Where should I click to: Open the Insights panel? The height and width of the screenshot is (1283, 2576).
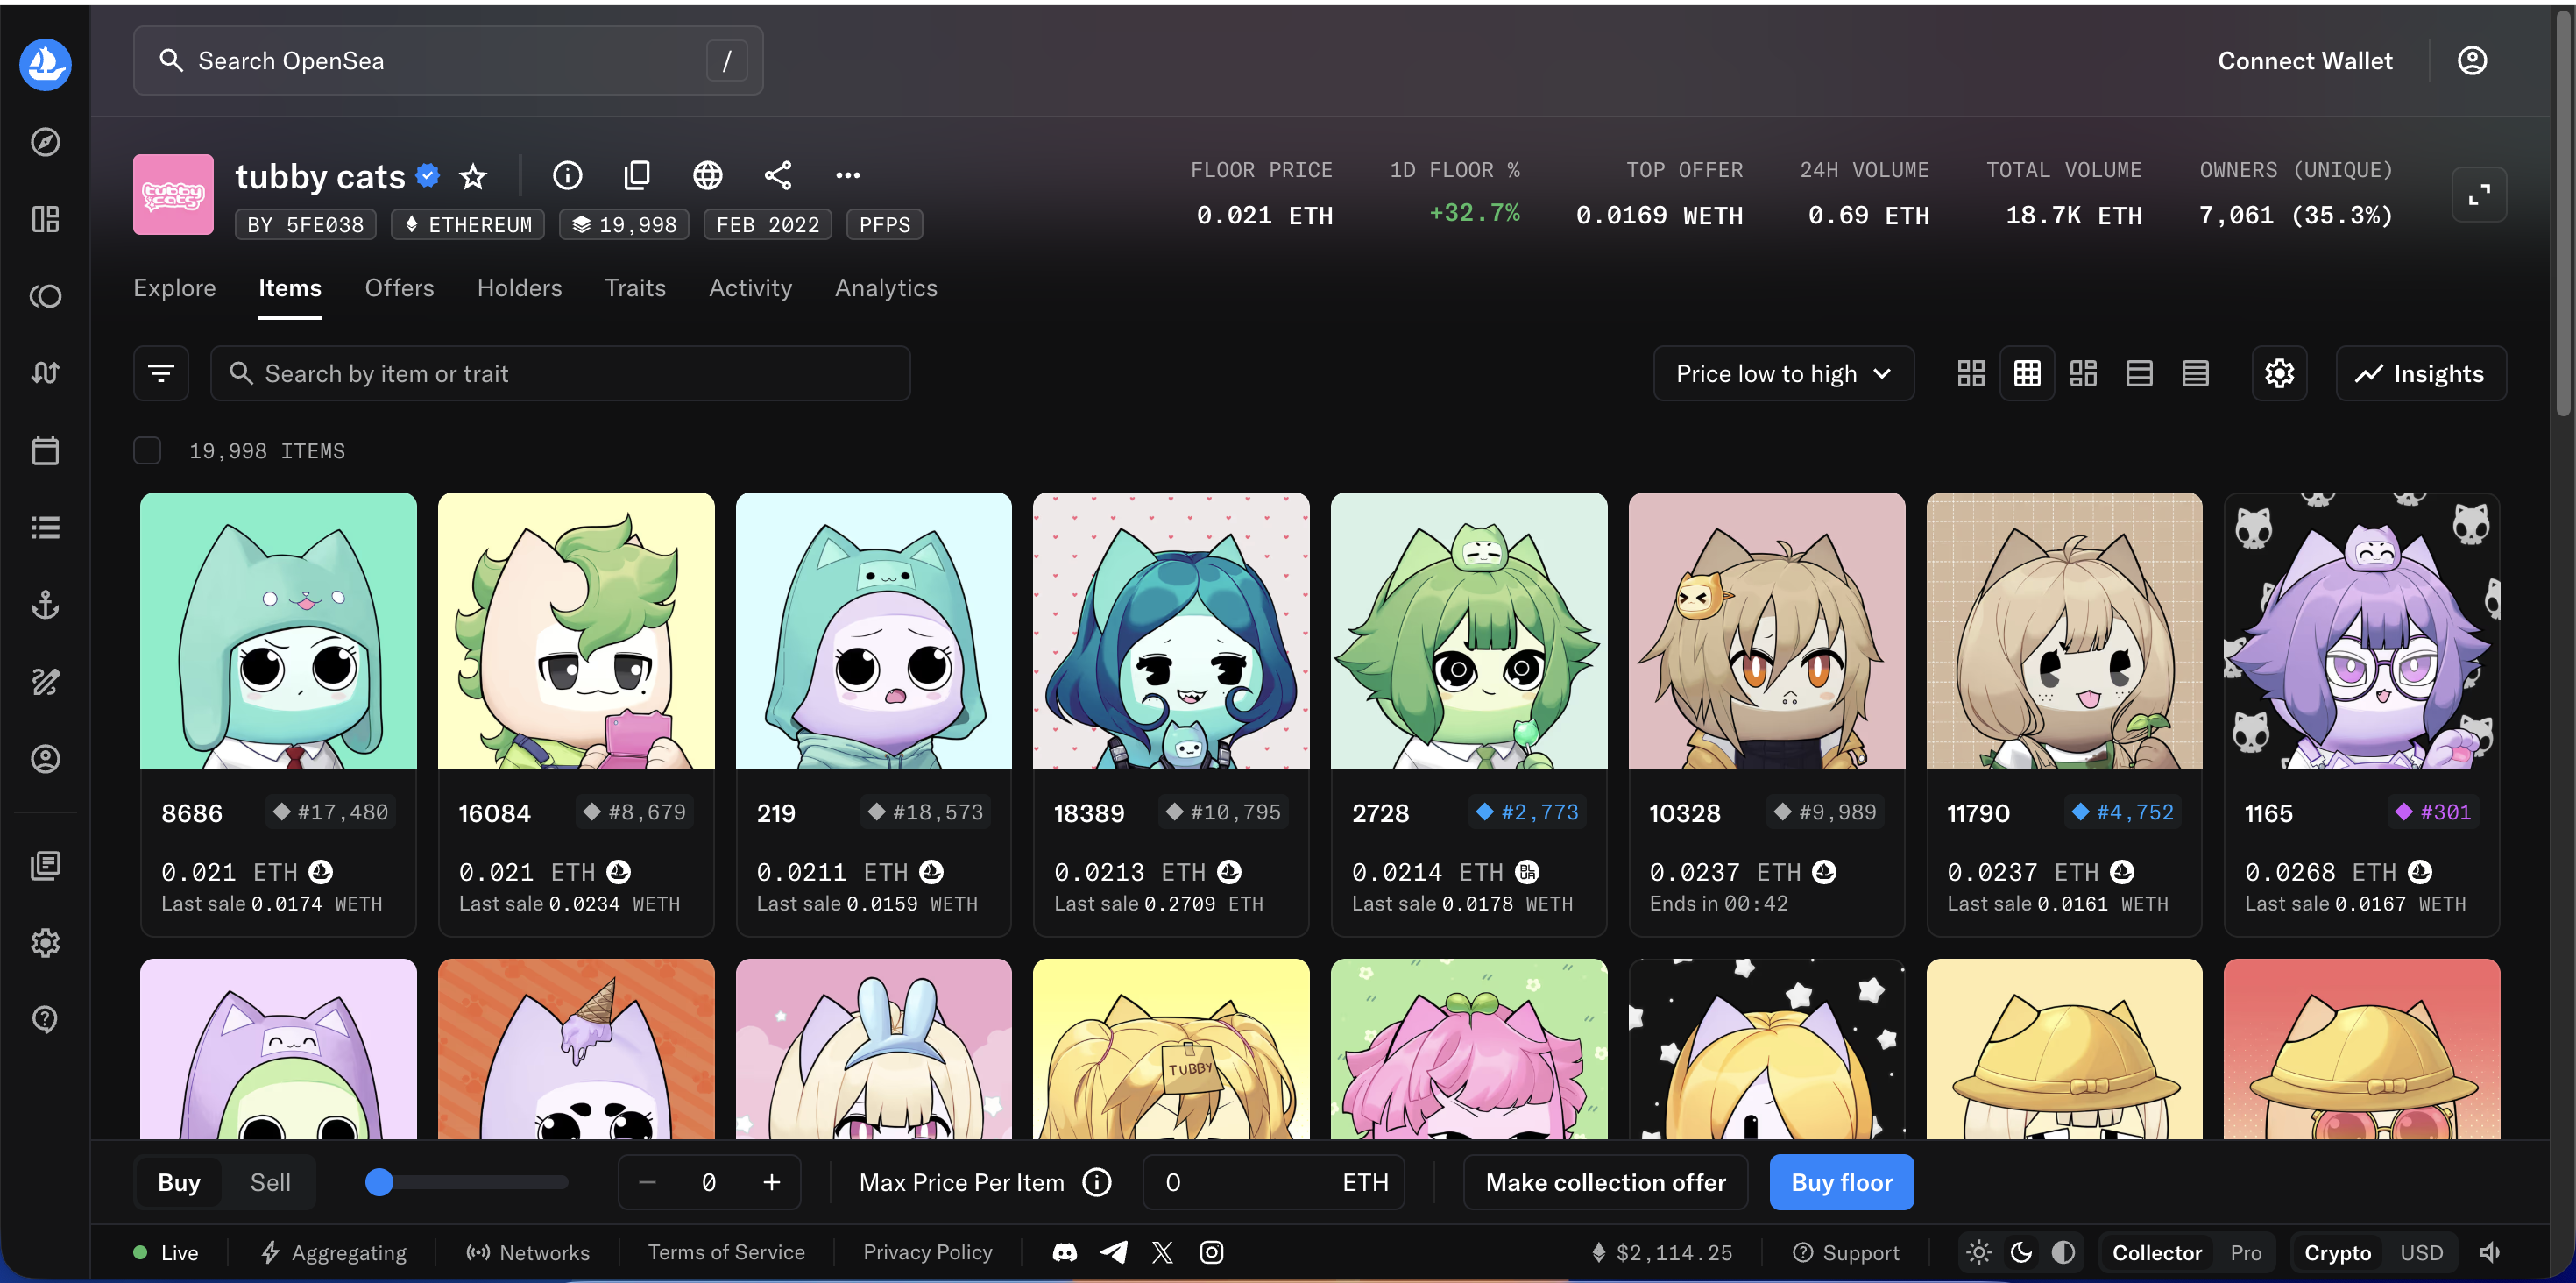(2420, 374)
